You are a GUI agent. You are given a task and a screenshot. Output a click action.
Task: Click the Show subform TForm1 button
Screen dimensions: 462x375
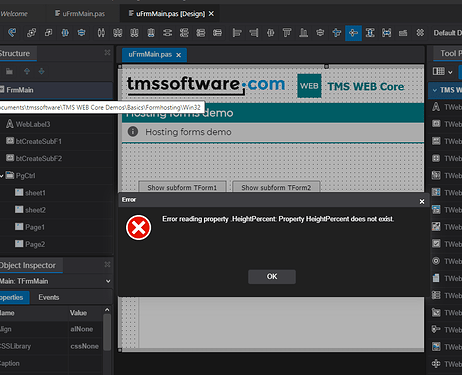tap(182, 187)
